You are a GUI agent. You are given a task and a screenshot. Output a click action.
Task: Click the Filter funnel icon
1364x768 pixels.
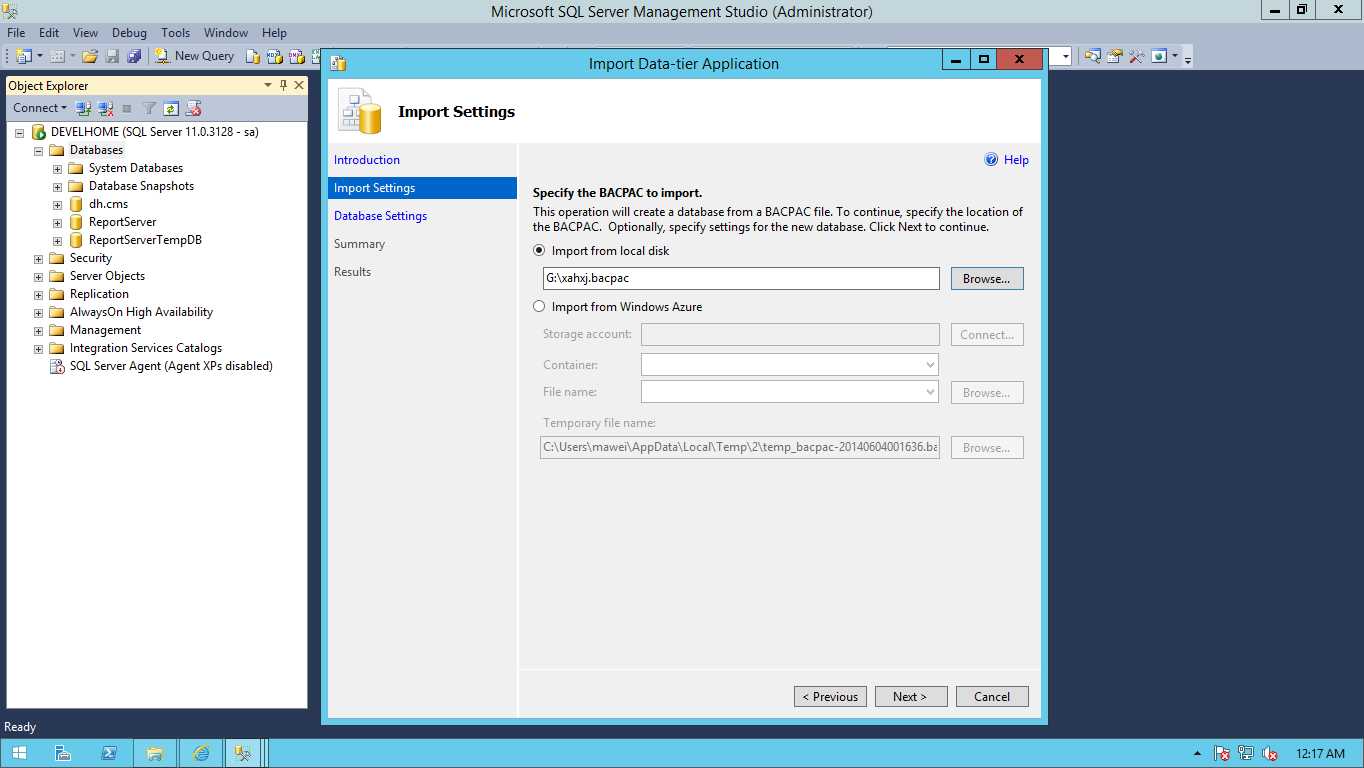(x=149, y=108)
